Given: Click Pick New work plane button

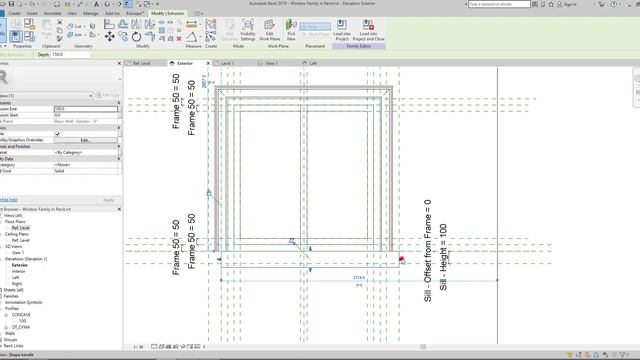Looking at the screenshot, I should (x=291, y=30).
